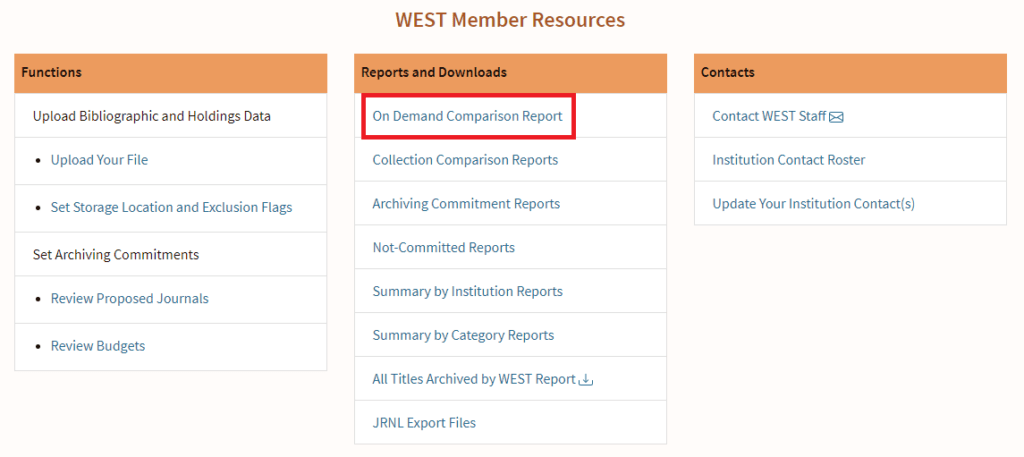
Task: Click the Contacts panel header
Action: point(850,73)
